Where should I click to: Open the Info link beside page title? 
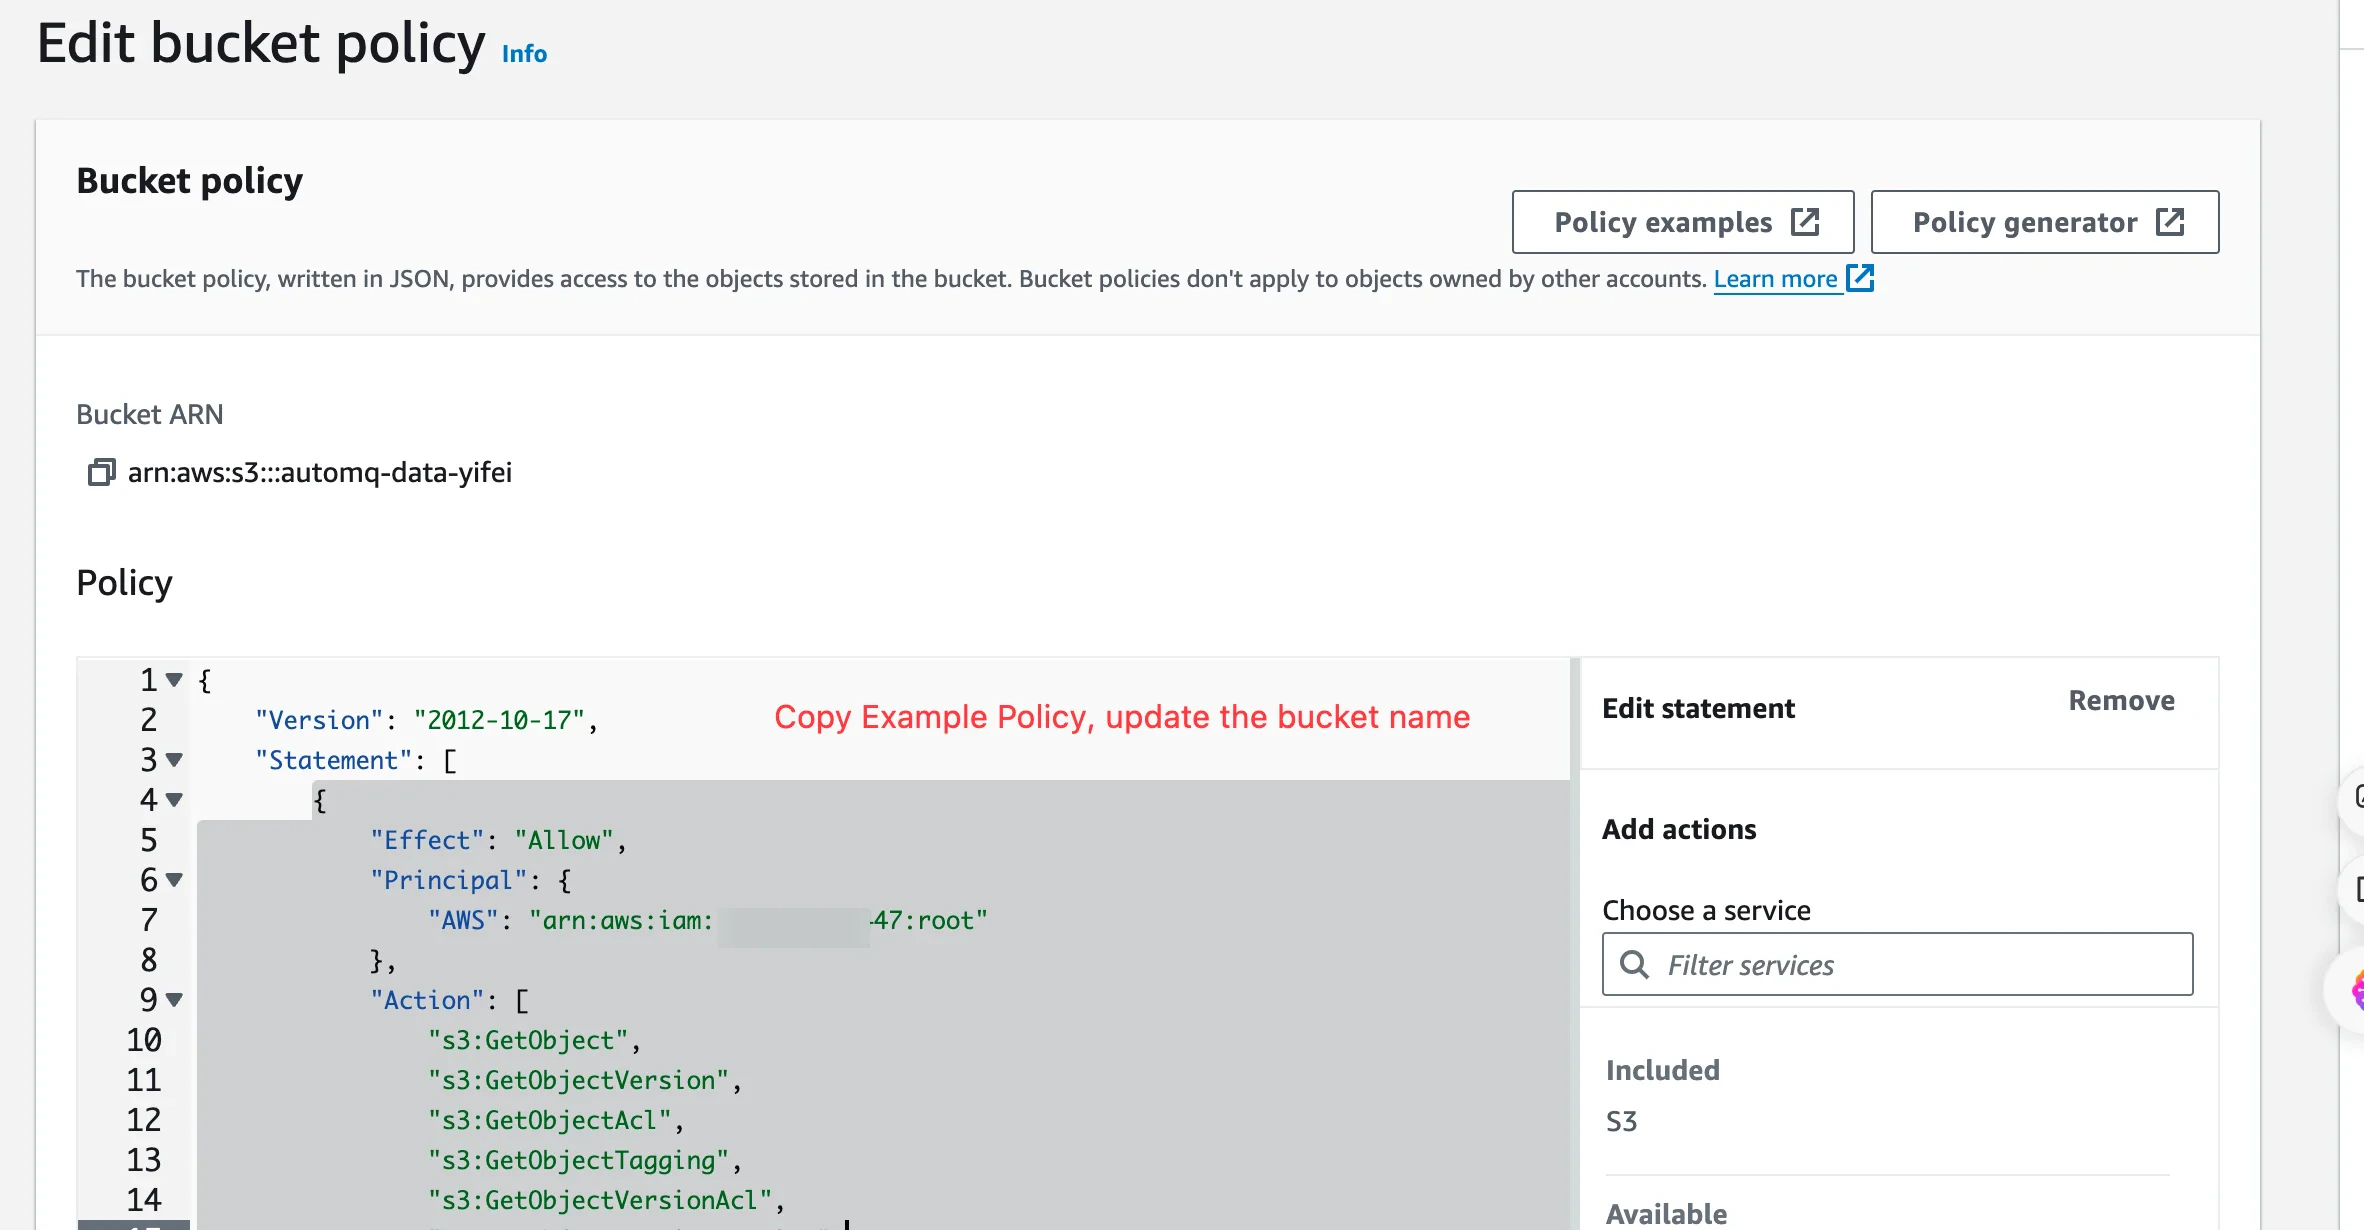pyautogui.click(x=524, y=54)
